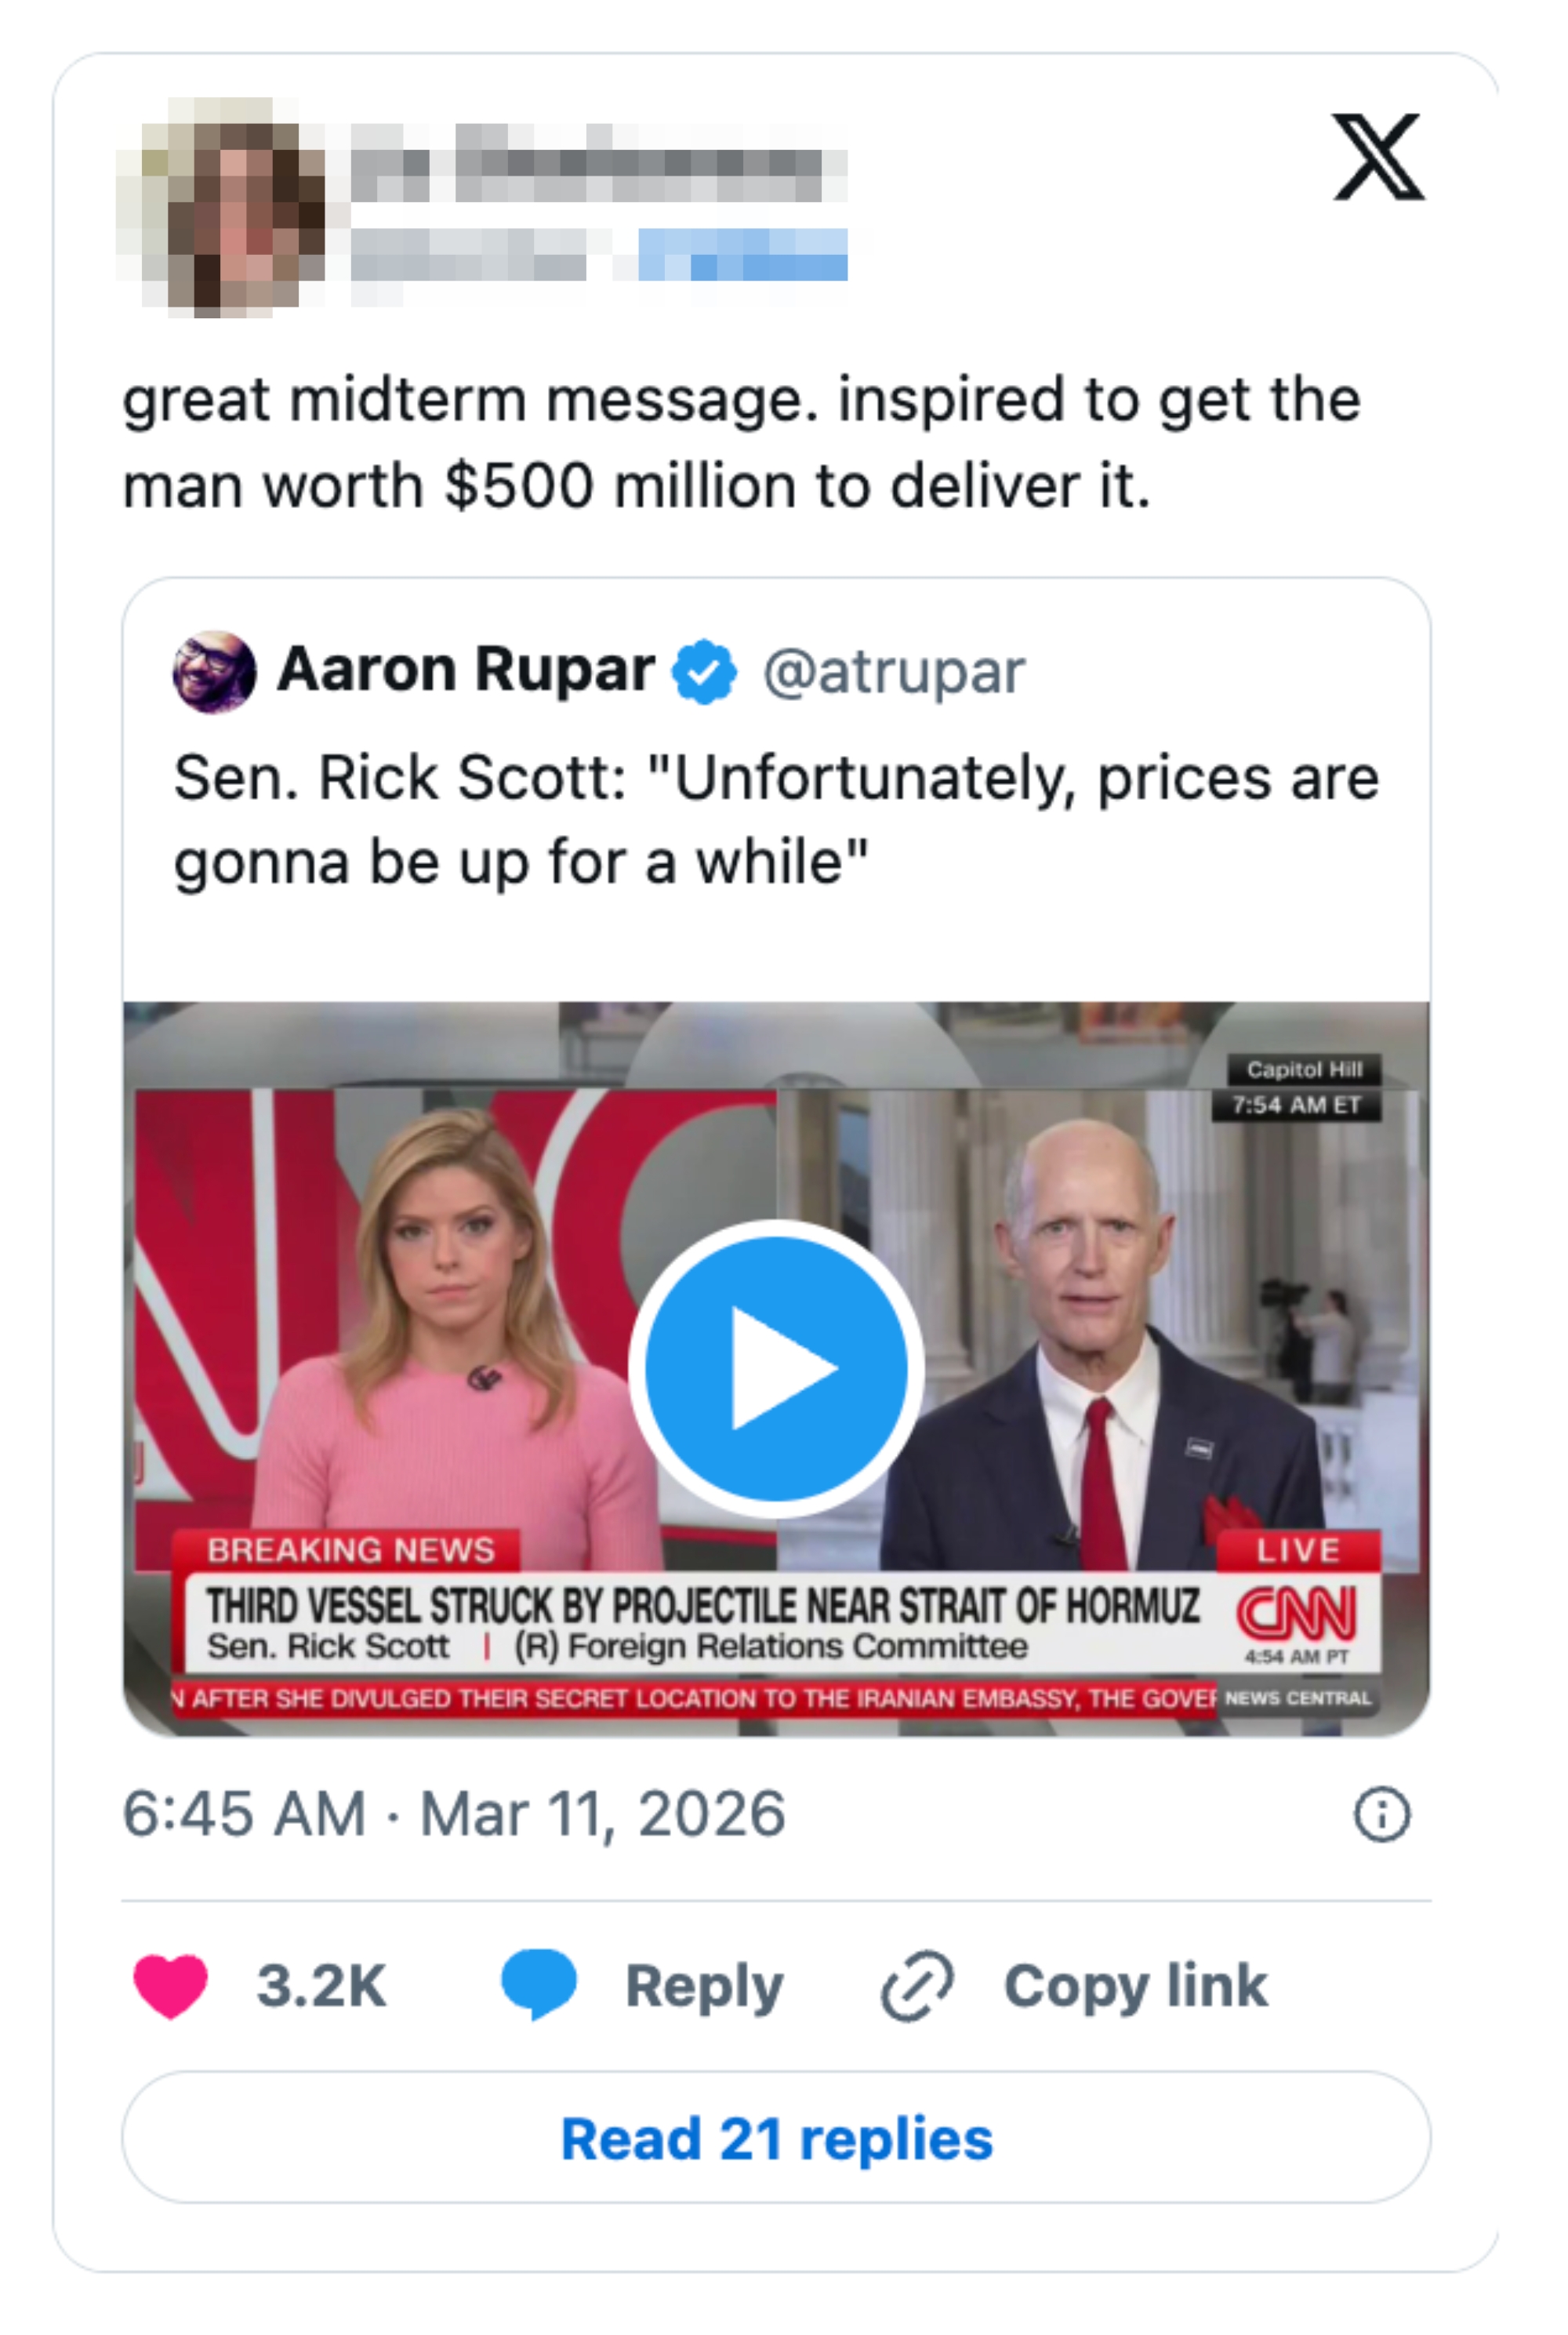The height and width of the screenshot is (2335, 1568).
Task: Open the circled info icon beside the date
Action: [1381, 1814]
